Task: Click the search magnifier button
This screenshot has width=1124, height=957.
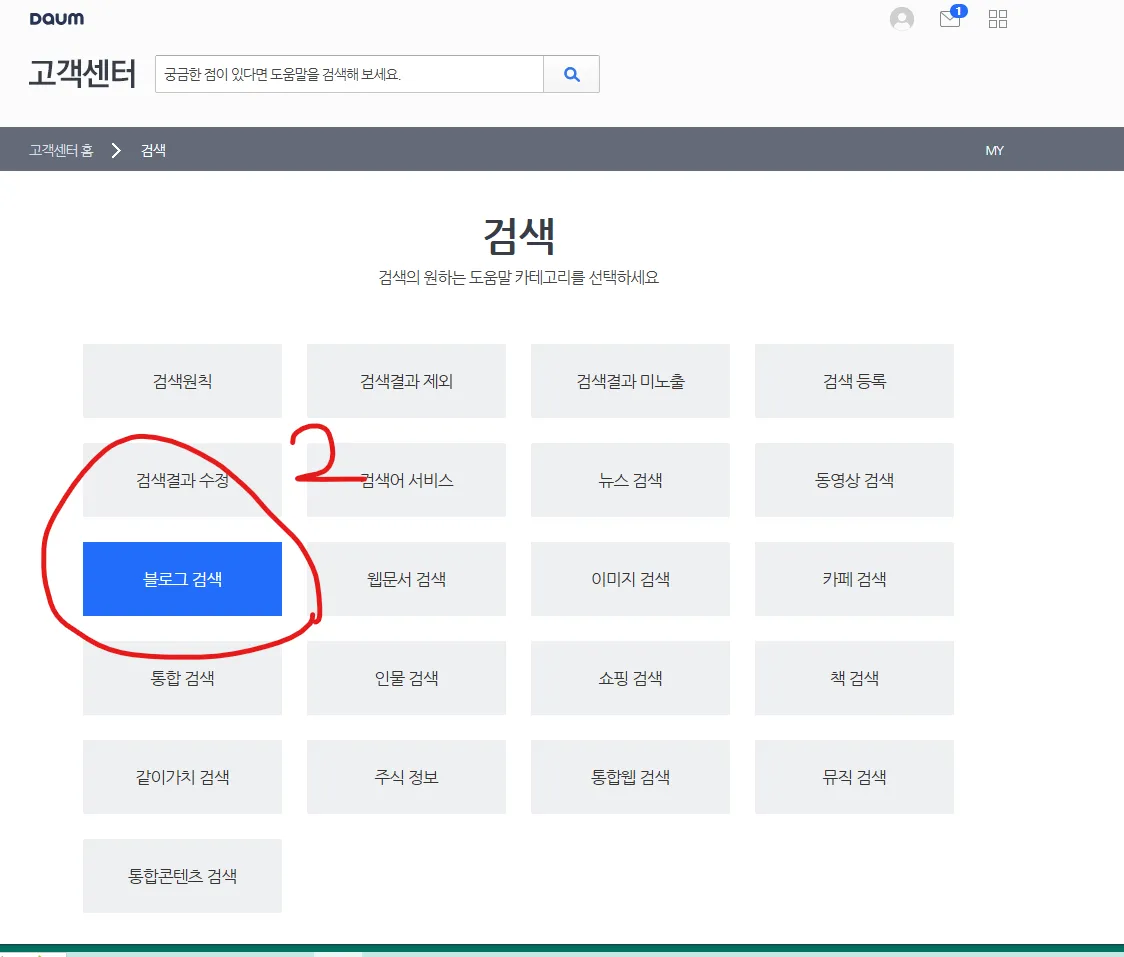Action: click(571, 74)
